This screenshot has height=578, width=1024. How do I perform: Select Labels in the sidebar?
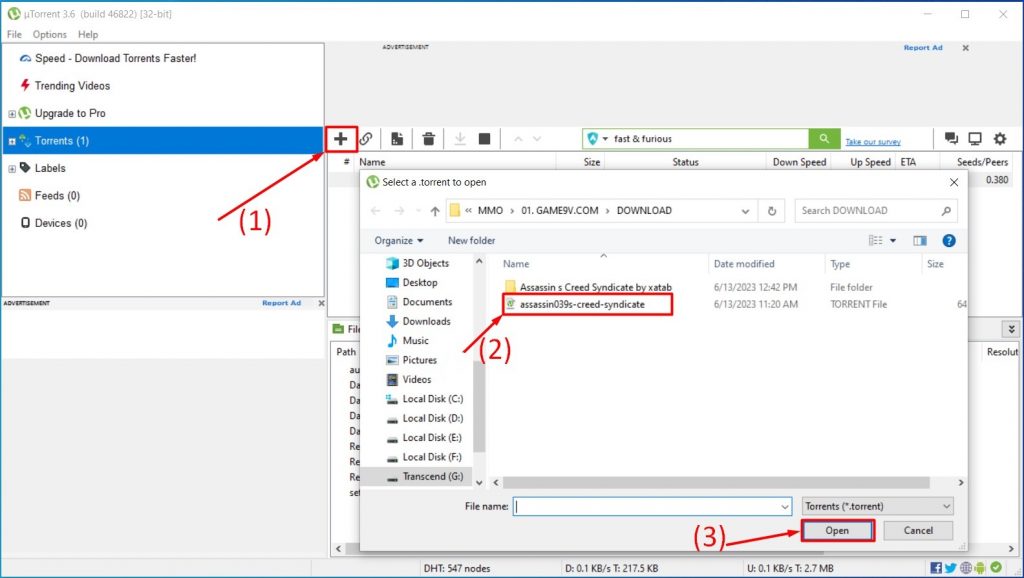click(x=50, y=168)
